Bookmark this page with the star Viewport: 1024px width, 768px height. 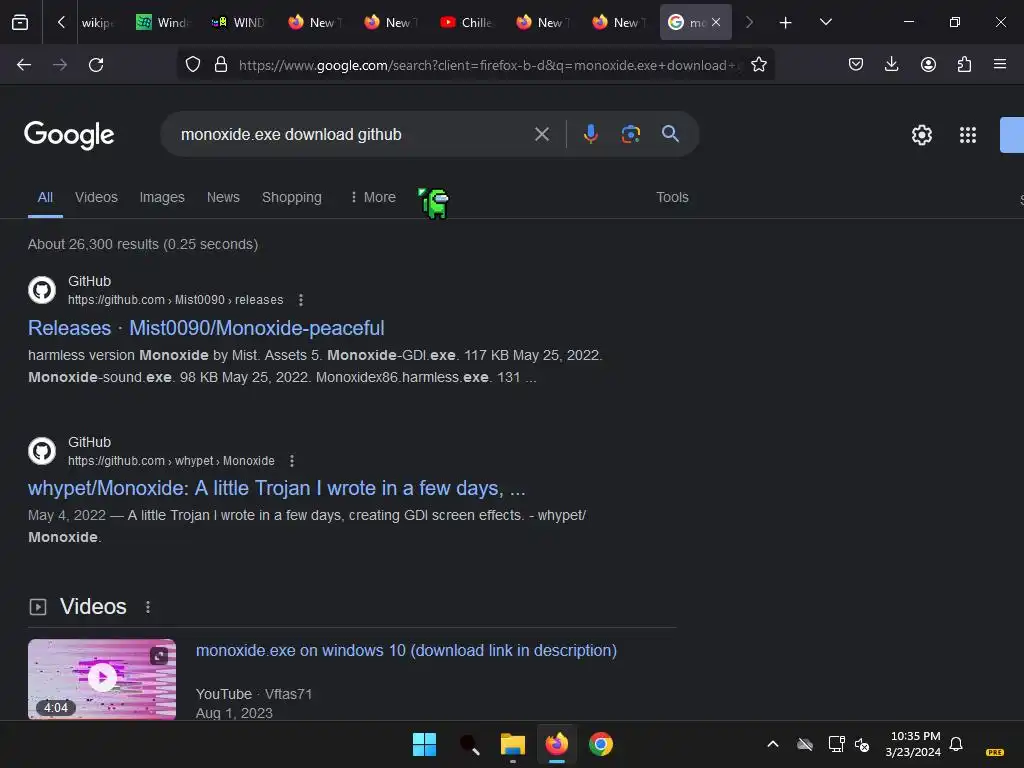(x=758, y=65)
